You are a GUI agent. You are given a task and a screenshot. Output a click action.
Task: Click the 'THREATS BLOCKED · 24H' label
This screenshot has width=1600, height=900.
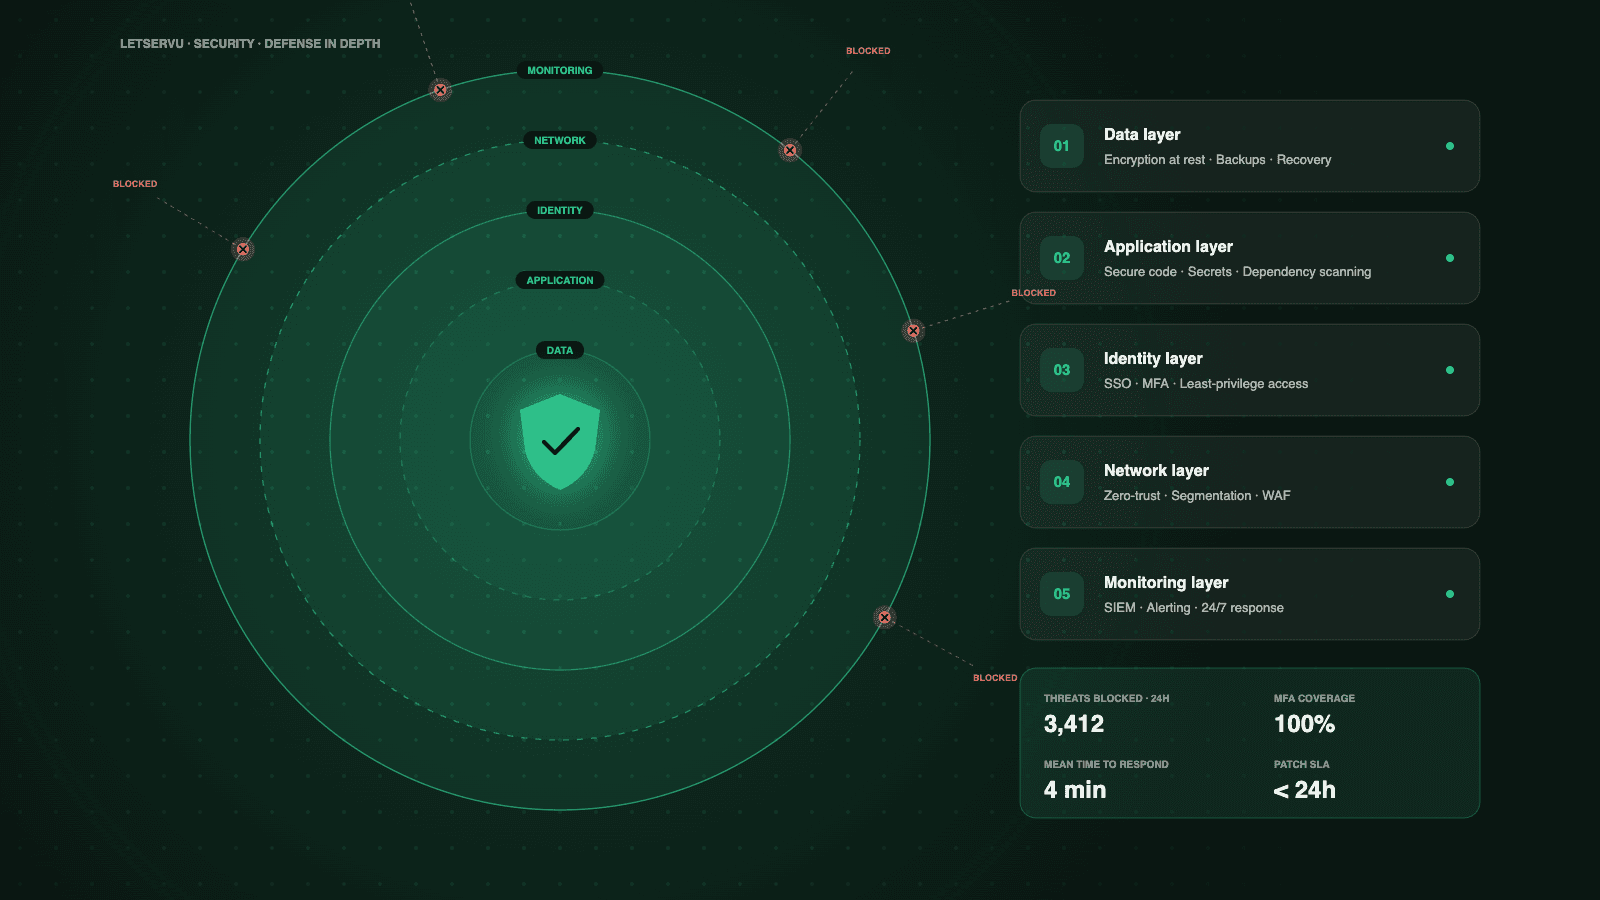tap(1106, 699)
